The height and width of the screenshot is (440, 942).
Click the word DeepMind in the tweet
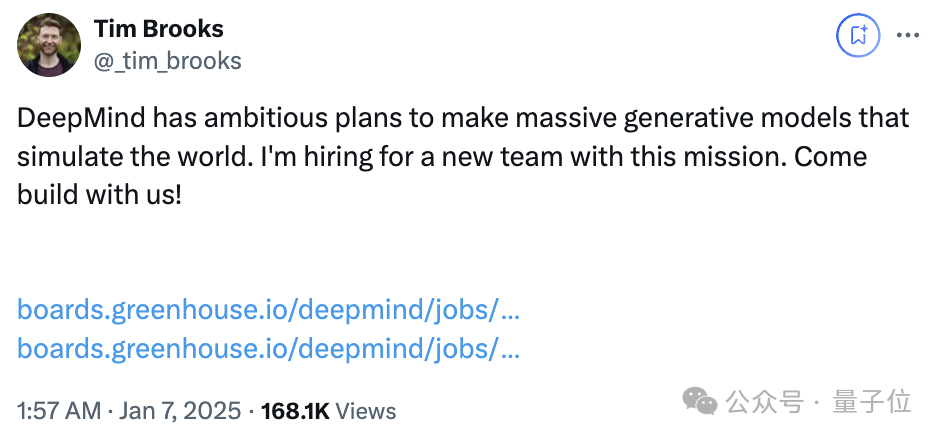click(82, 118)
